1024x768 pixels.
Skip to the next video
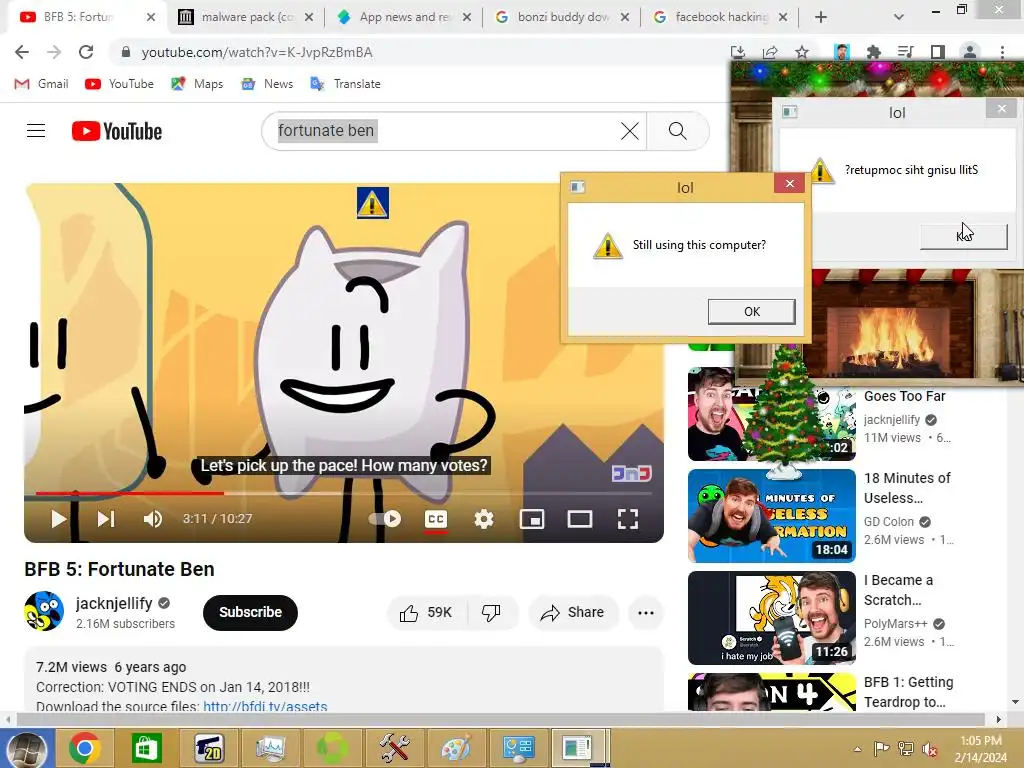point(106,519)
